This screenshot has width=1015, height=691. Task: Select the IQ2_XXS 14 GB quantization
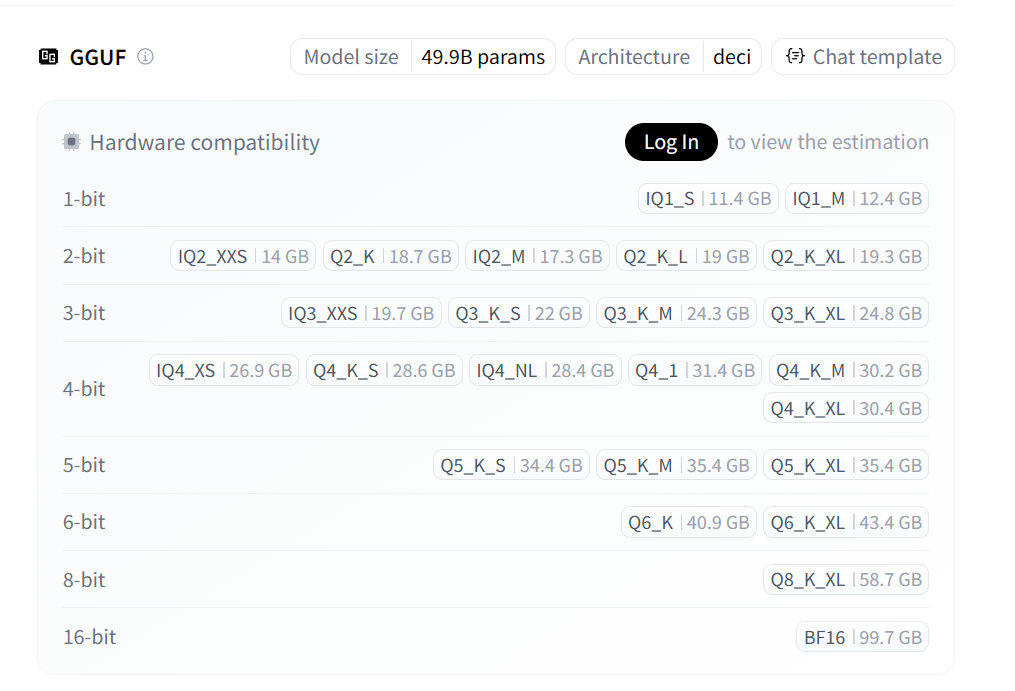pos(243,257)
